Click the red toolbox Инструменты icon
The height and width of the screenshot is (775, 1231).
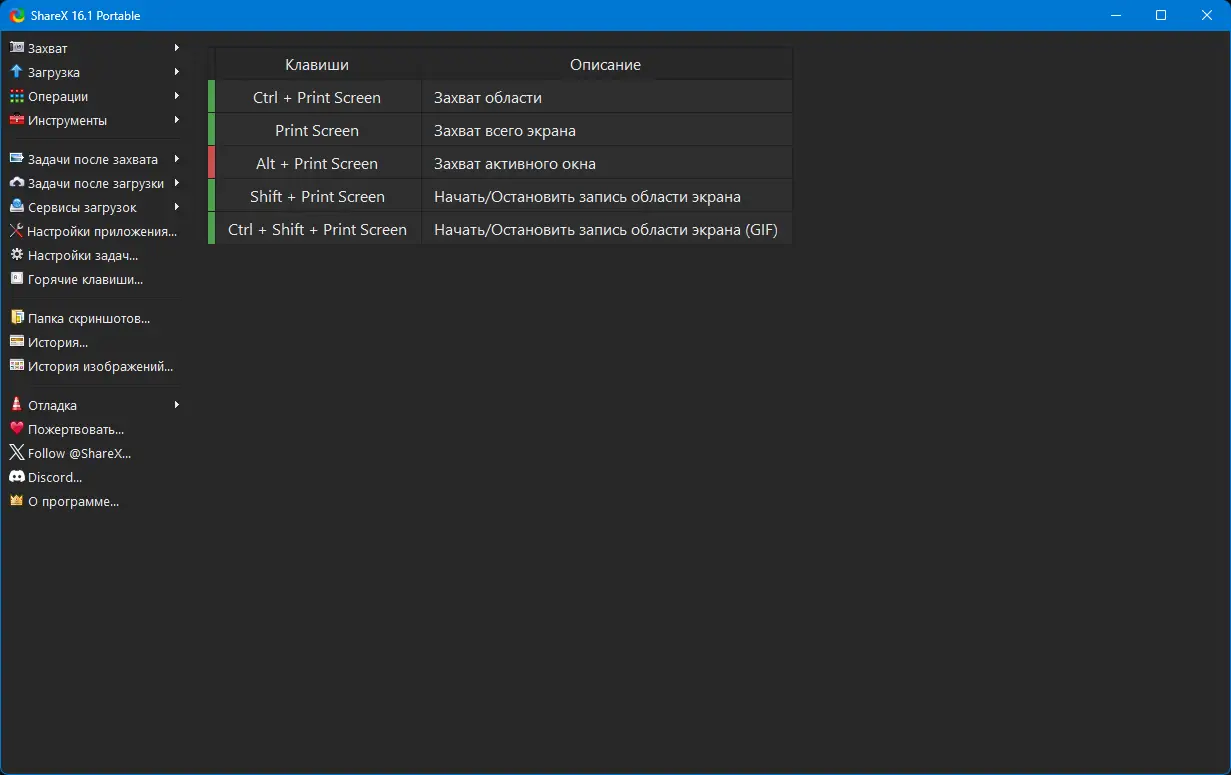tap(16, 120)
